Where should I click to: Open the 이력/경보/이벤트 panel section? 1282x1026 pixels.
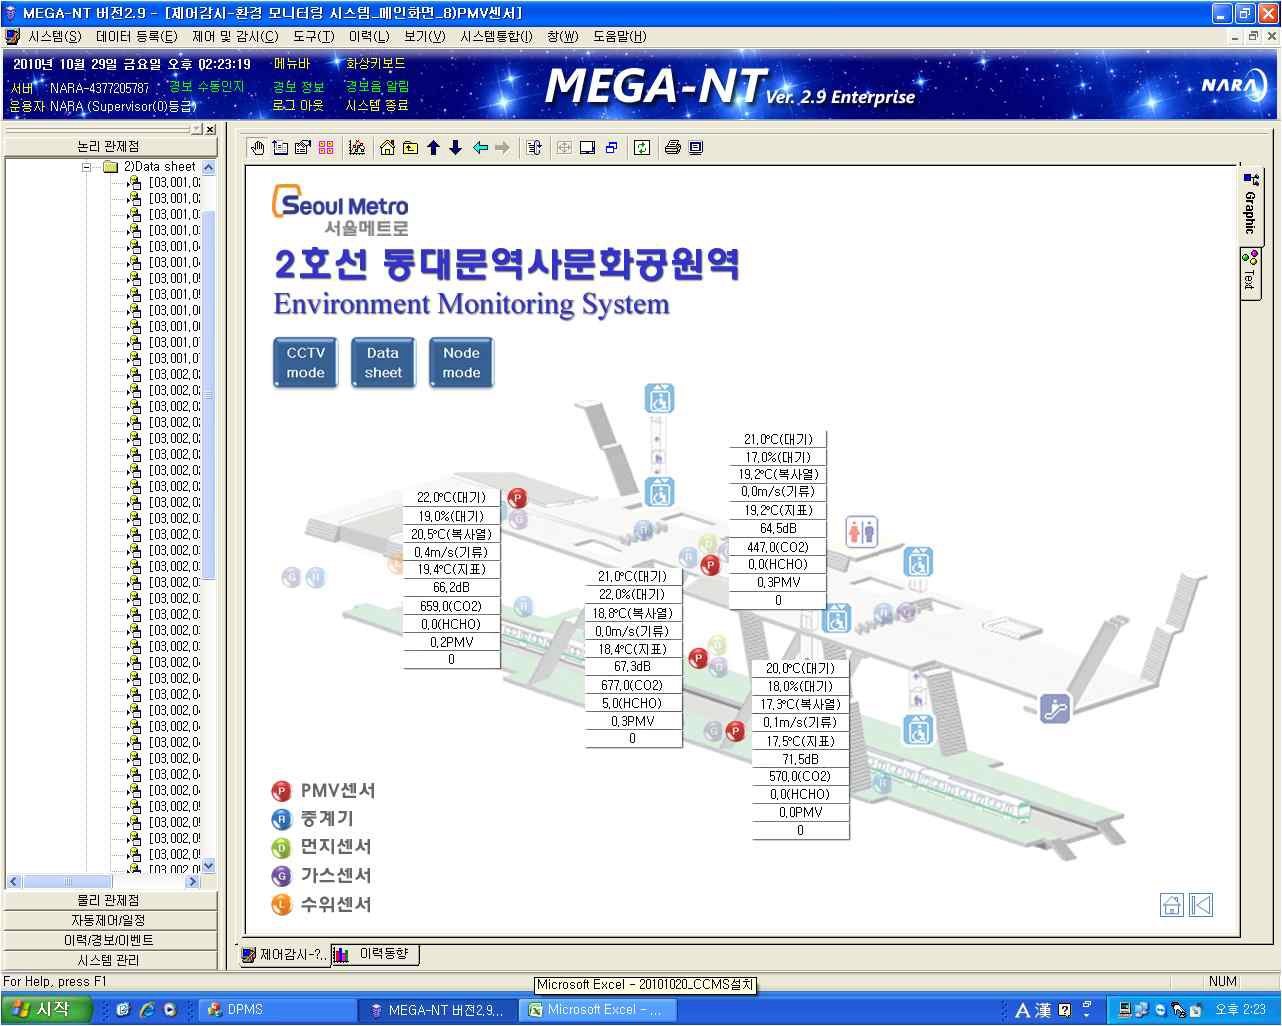[x=108, y=940]
